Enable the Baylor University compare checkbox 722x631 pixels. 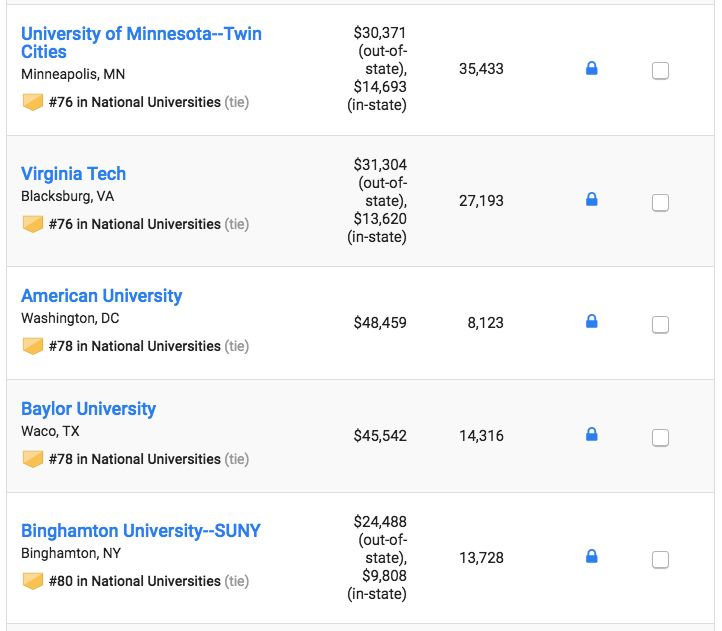coord(660,438)
